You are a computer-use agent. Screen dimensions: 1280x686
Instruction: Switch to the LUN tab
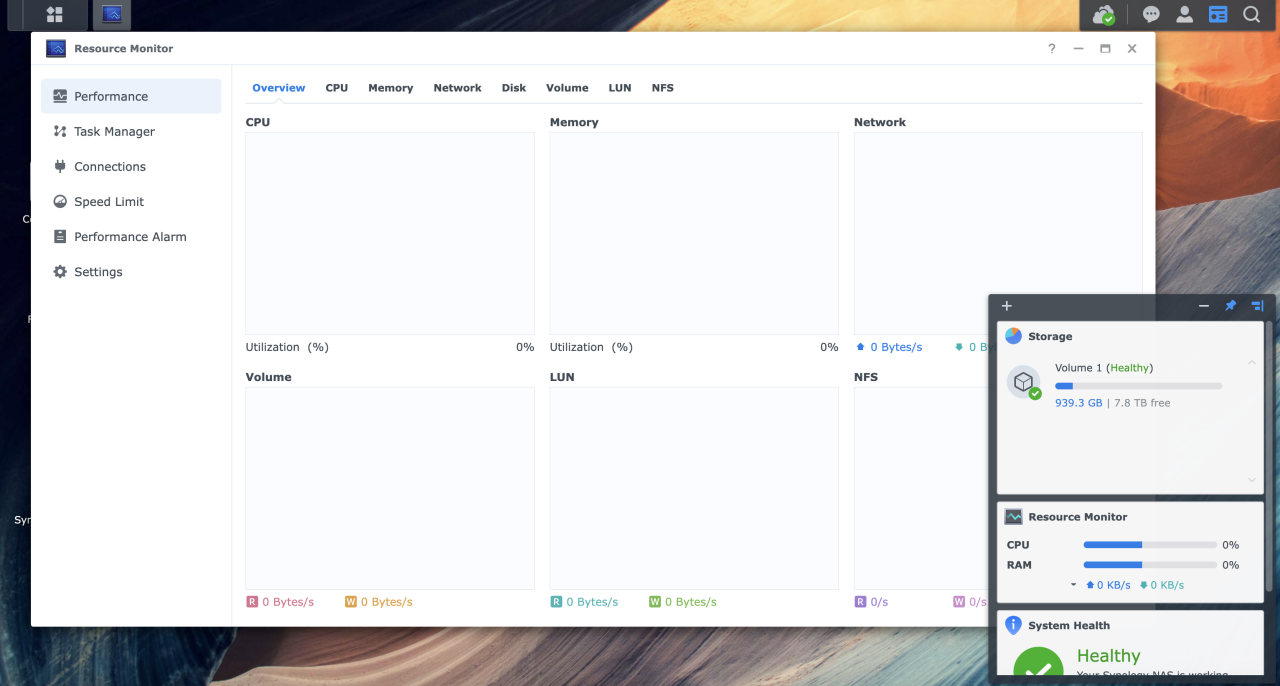click(620, 88)
